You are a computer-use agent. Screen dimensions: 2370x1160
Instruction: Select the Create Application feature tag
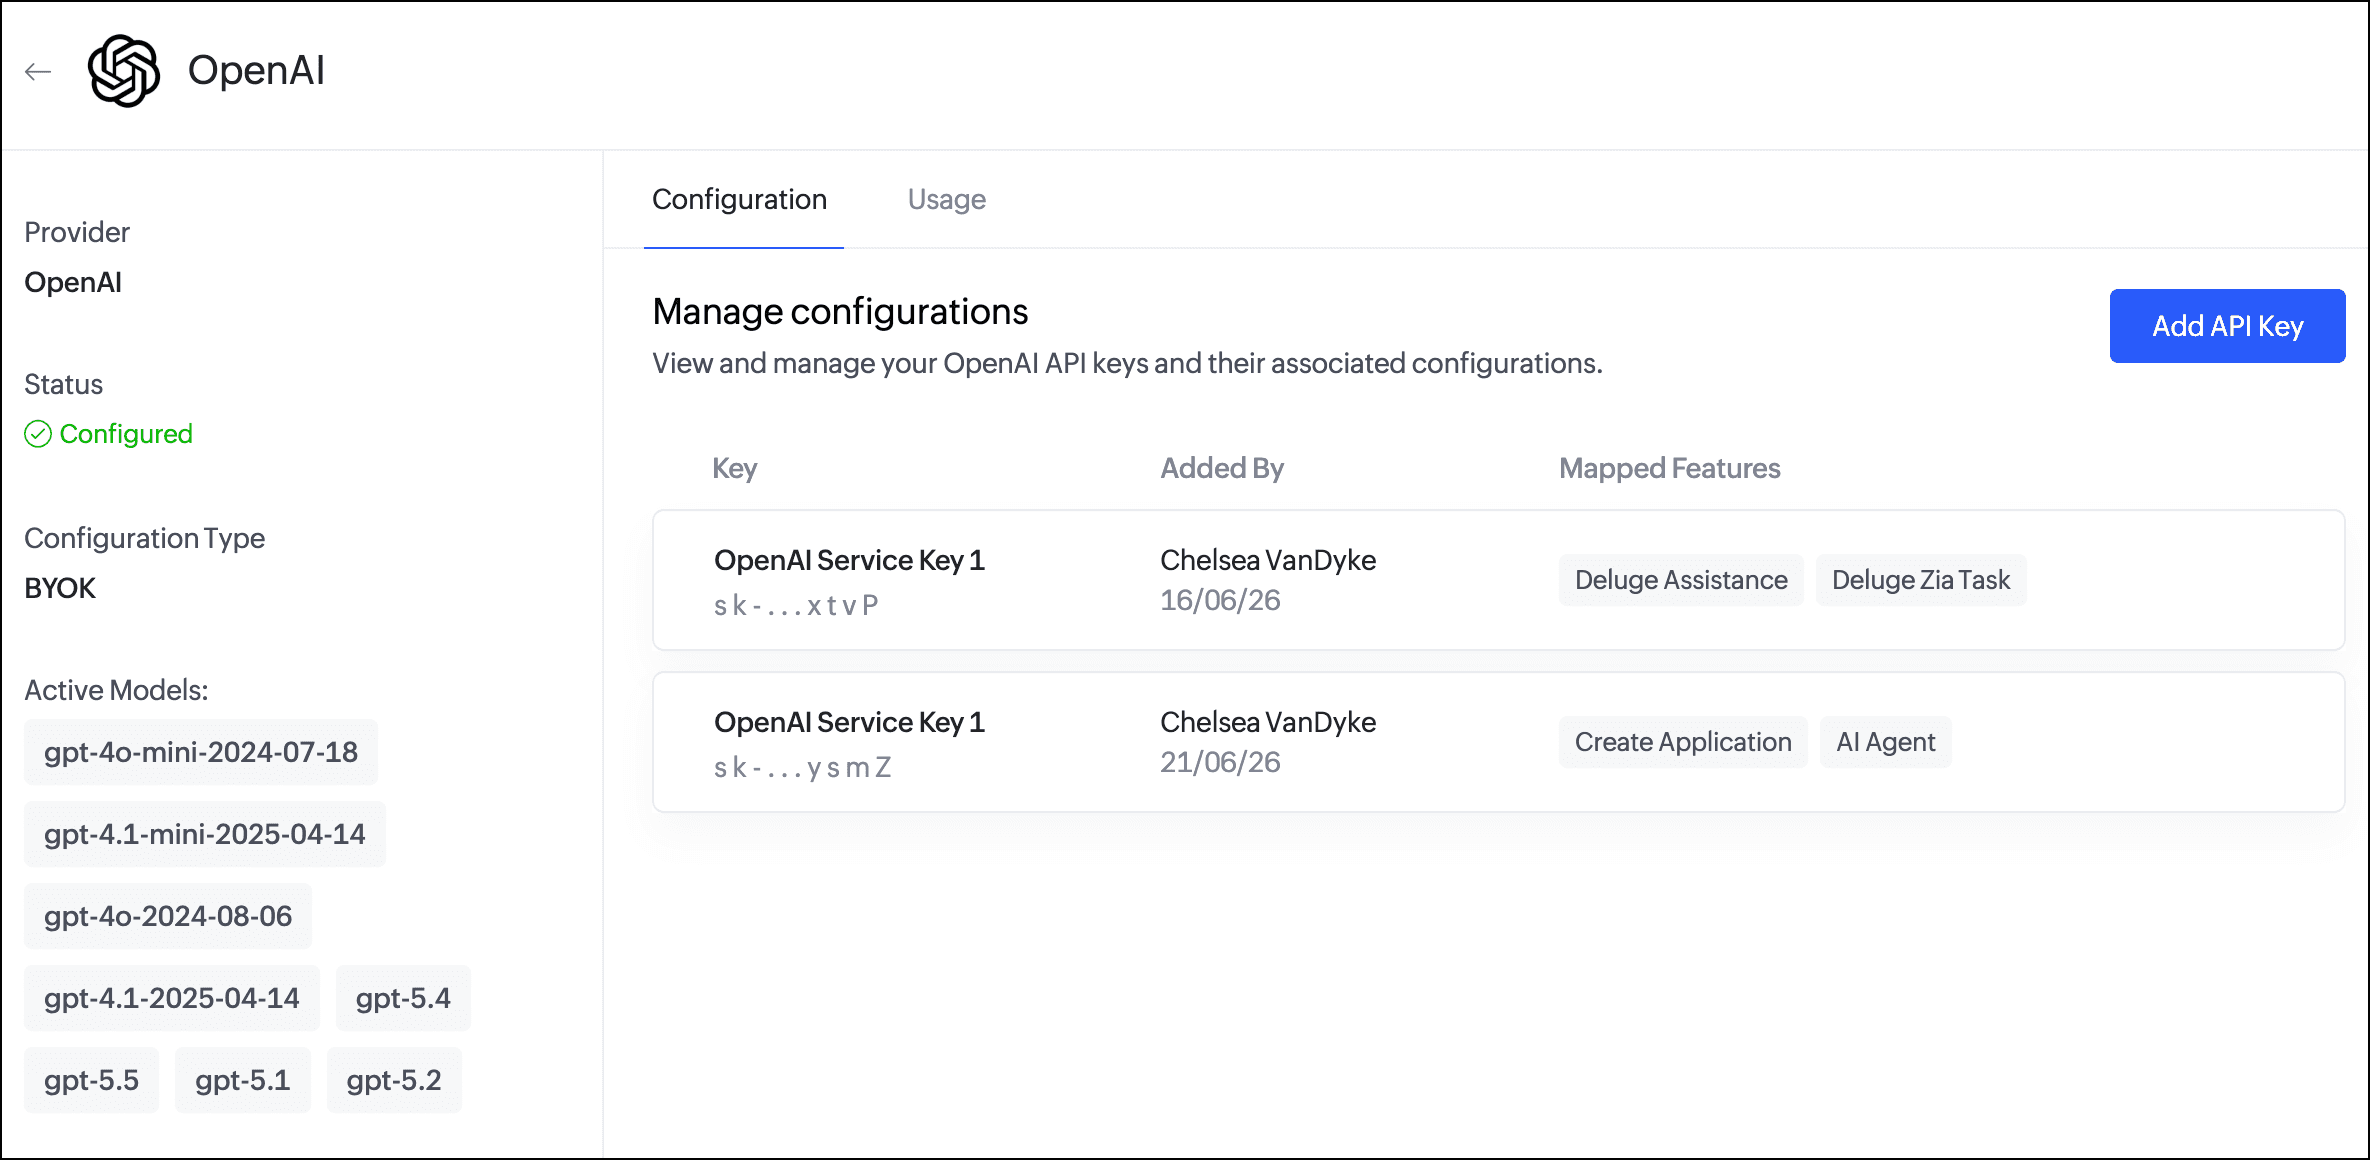click(x=1683, y=742)
